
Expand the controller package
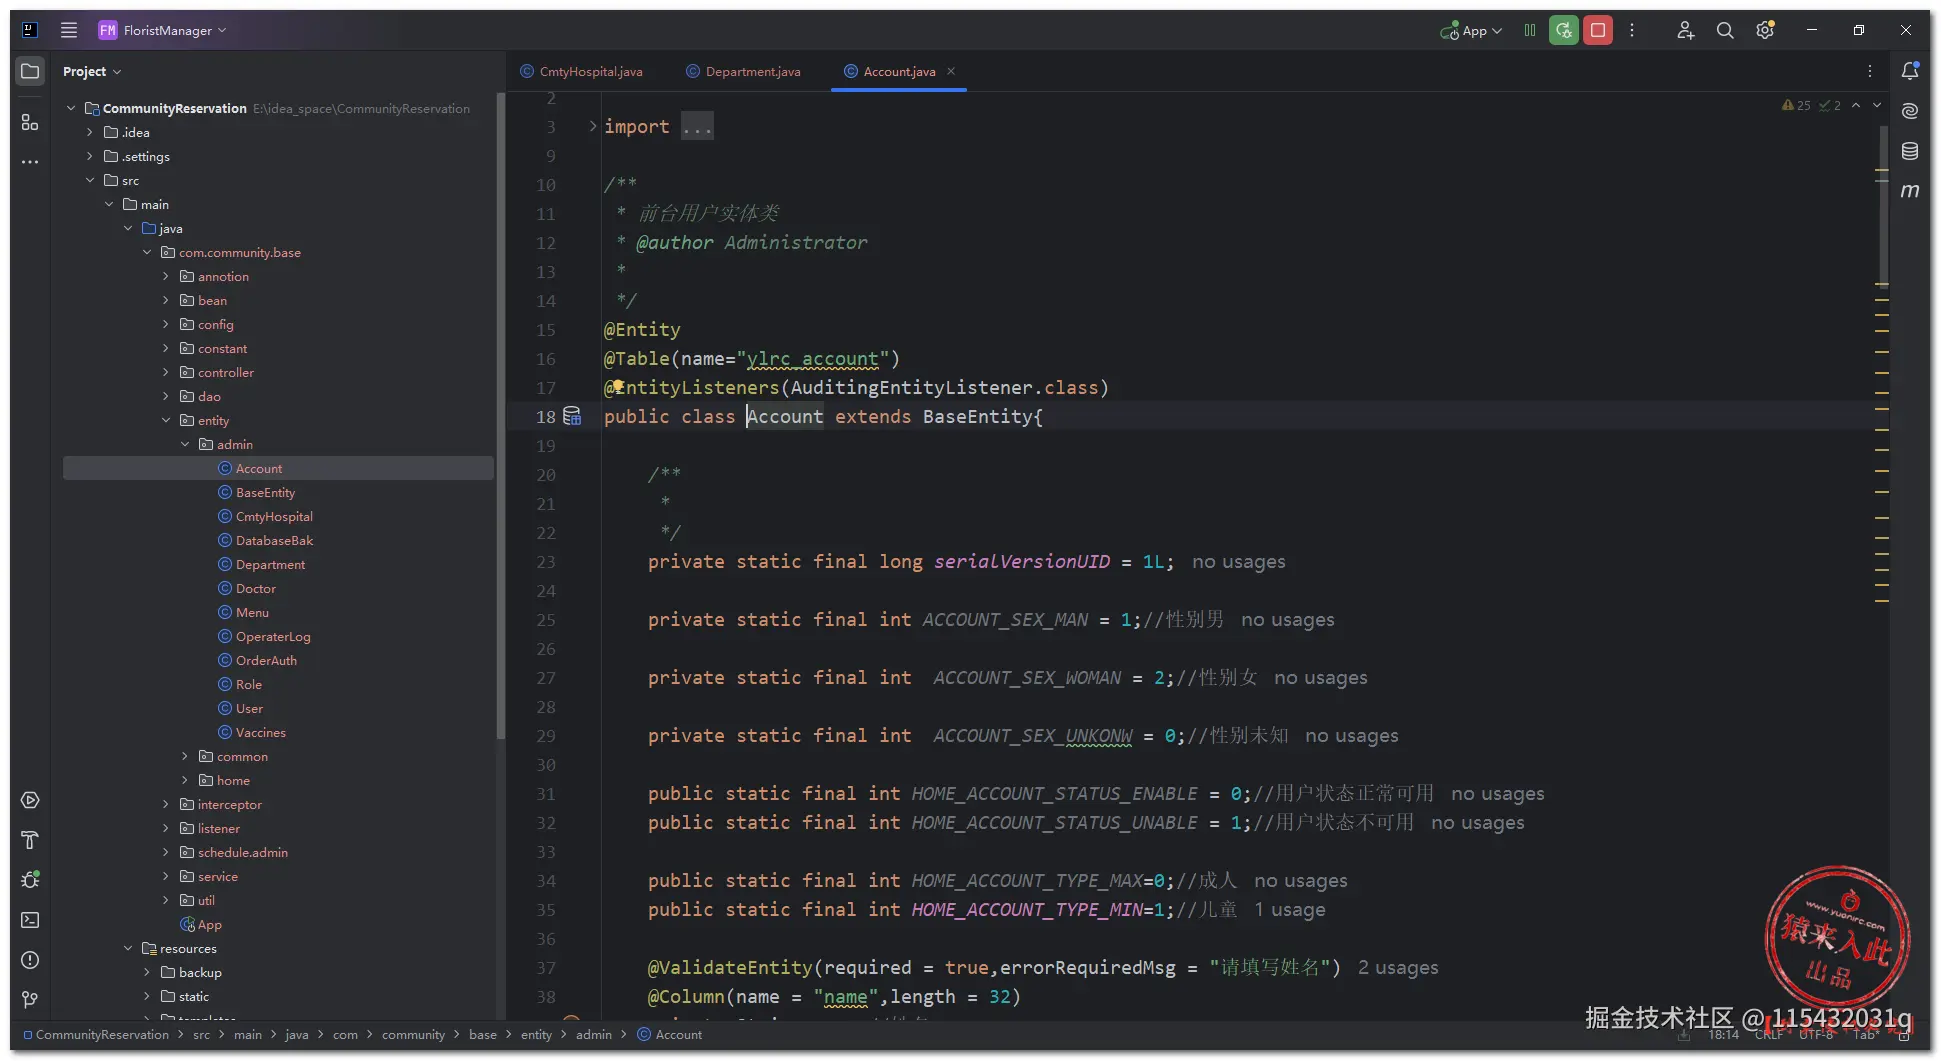166,372
